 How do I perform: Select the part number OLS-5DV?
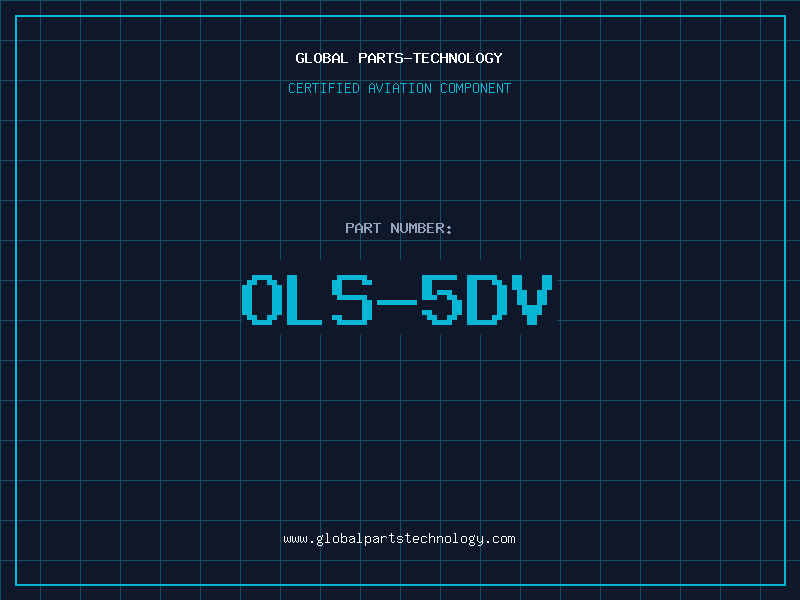(x=397, y=299)
